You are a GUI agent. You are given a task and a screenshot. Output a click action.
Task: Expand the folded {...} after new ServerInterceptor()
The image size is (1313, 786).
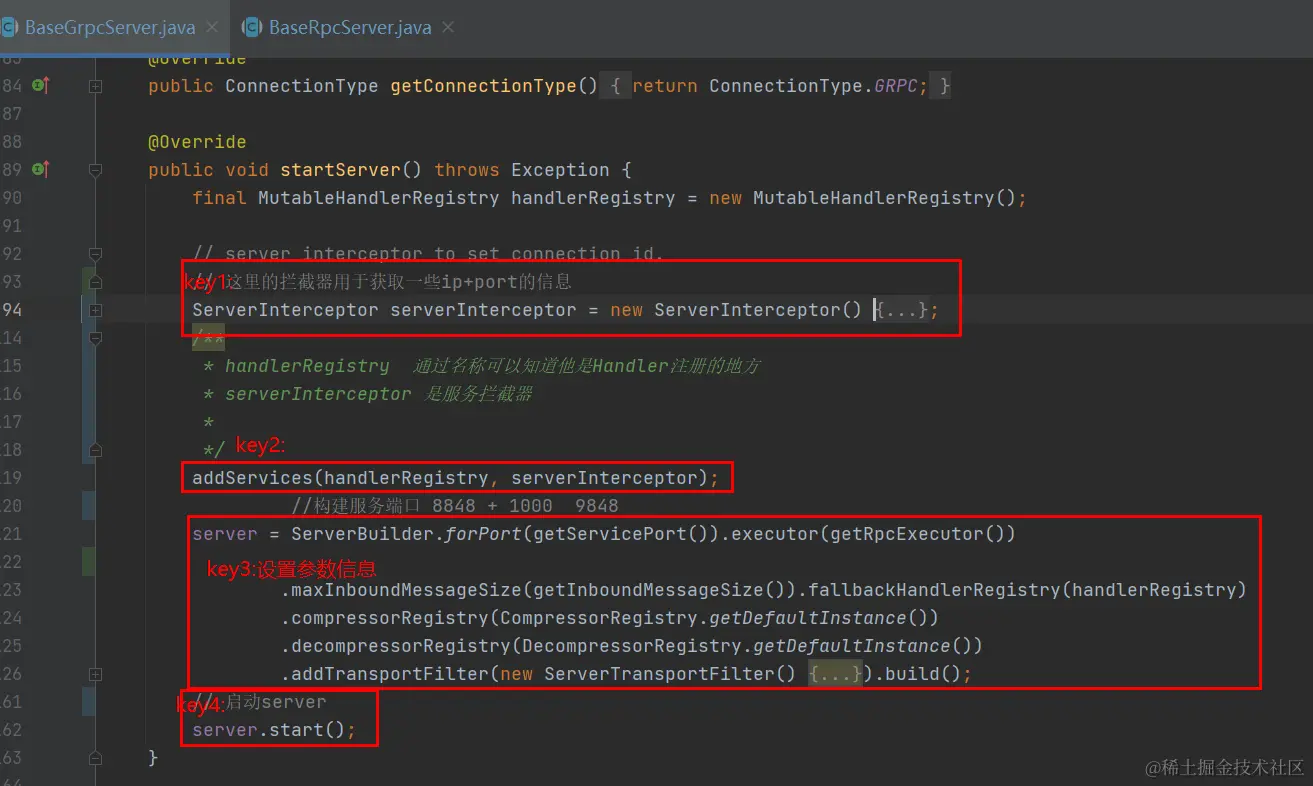pyautogui.click(x=903, y=310)
